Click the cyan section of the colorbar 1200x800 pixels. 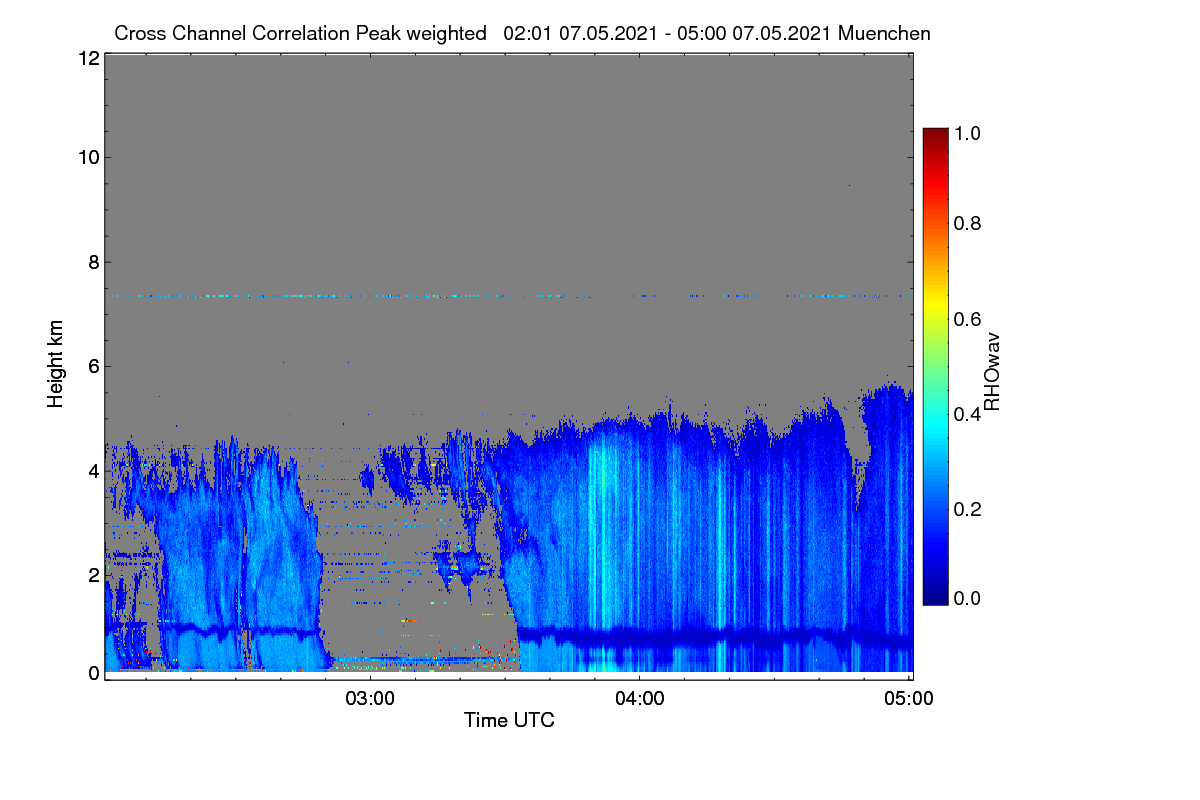pyautogui.click(x=935, y=425)
